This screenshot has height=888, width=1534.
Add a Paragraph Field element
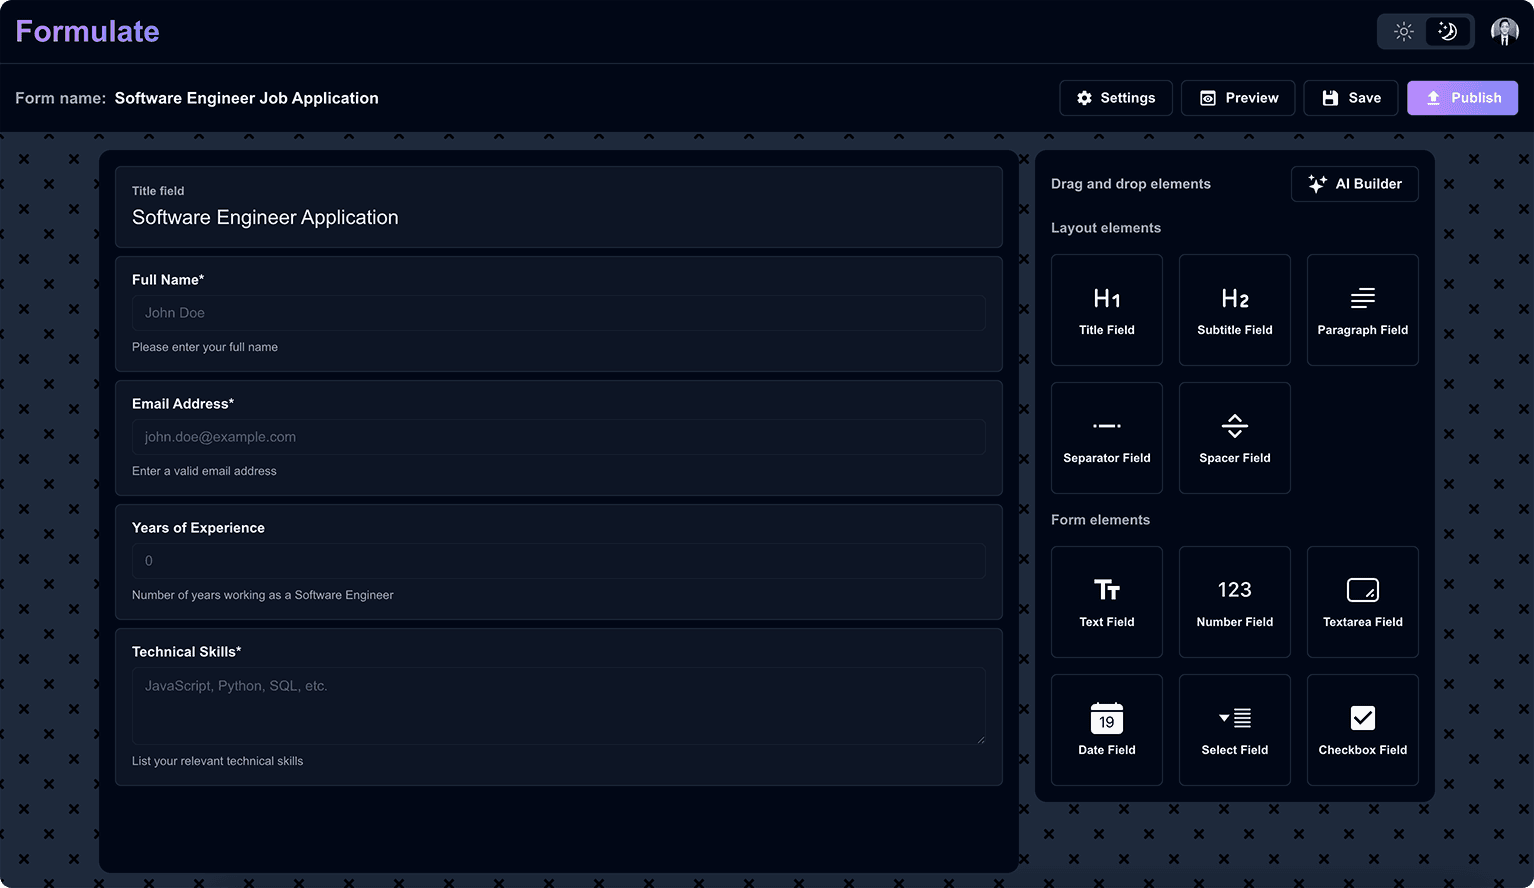pyautogui.click(x=1362, y=309)
